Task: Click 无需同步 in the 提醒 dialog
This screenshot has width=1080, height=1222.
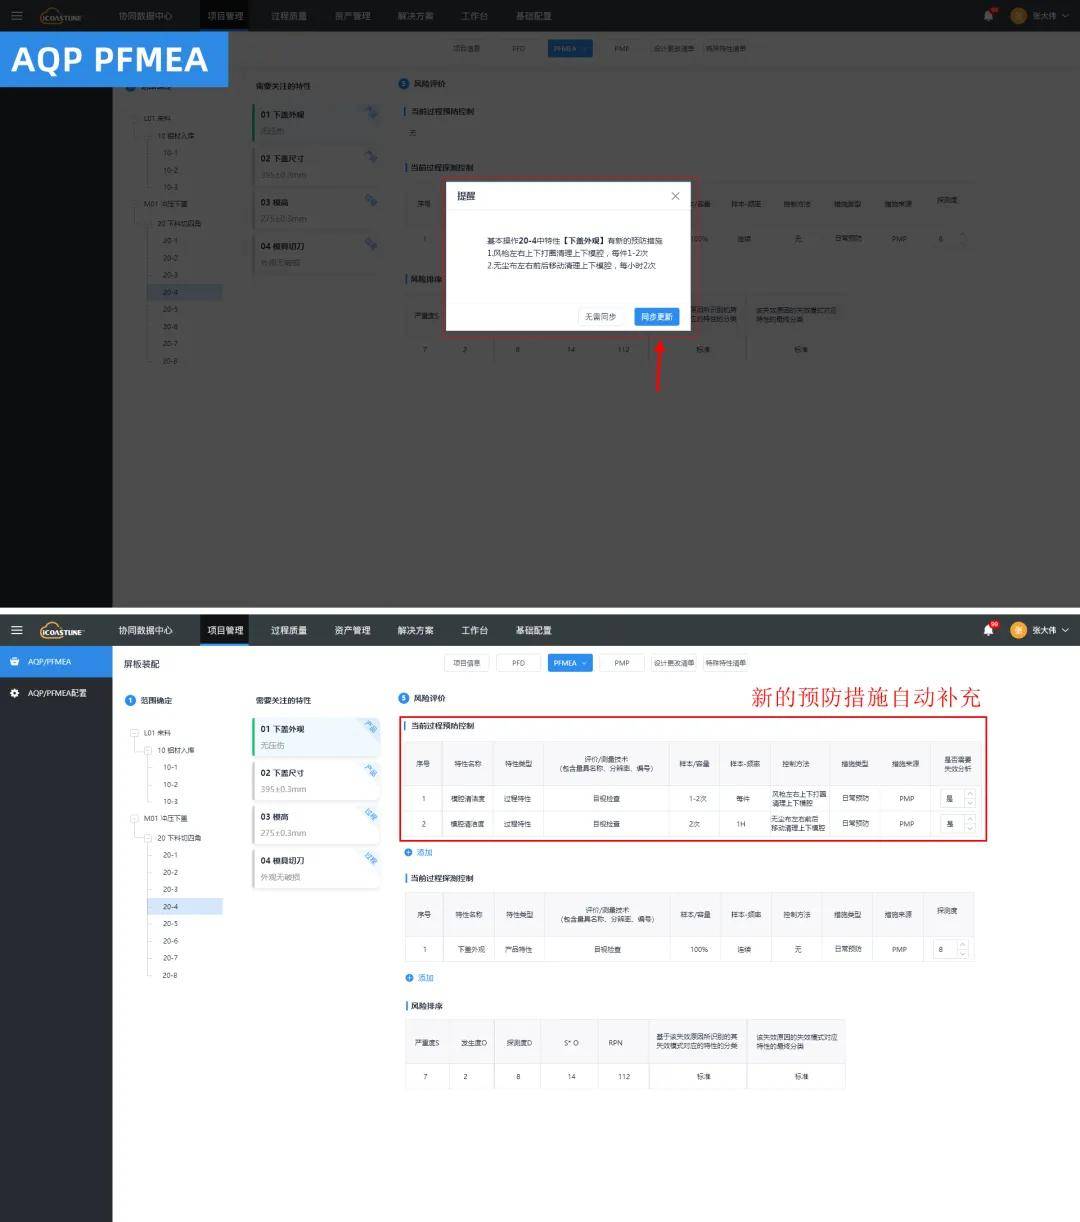Action: coord(601,317)
